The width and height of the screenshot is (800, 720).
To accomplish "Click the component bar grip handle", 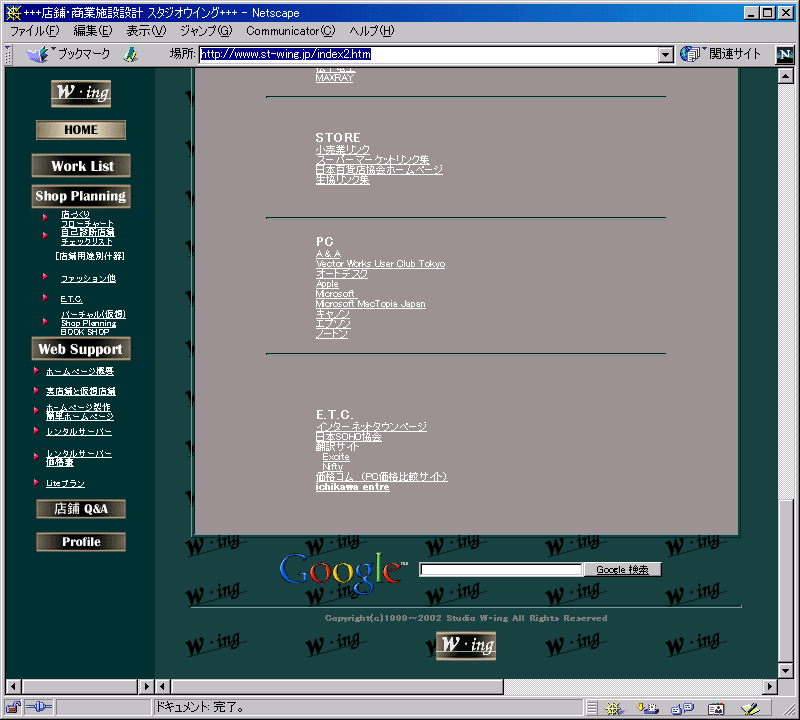I will pyautogui.click(x=591, y=708).
